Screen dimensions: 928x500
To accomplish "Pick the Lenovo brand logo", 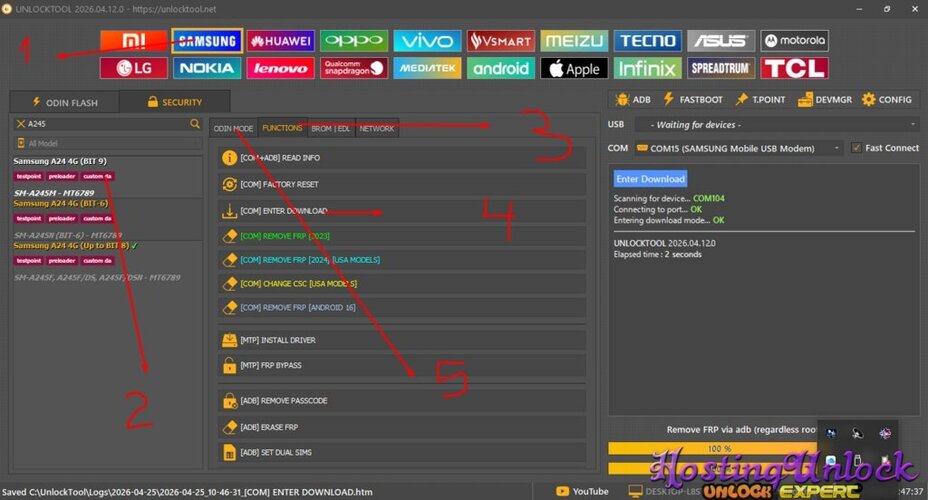I will pos(281,68).
